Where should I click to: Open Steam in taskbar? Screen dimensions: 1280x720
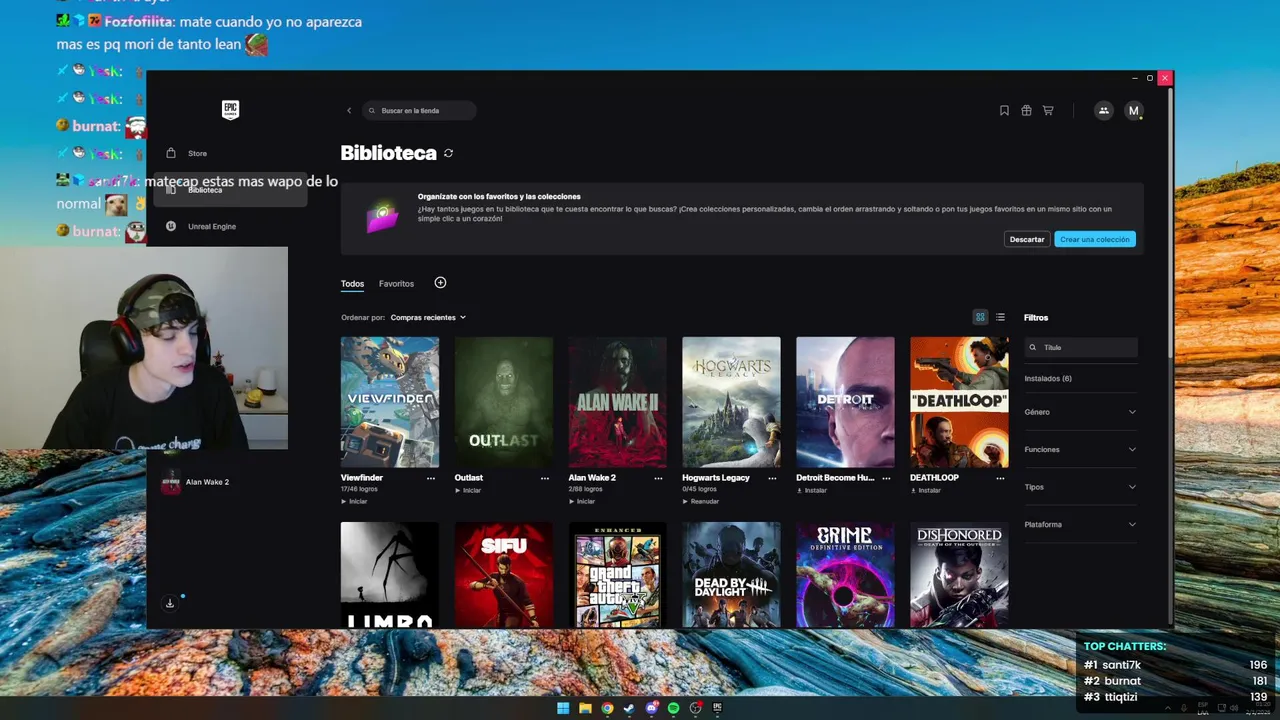[629, 708]
